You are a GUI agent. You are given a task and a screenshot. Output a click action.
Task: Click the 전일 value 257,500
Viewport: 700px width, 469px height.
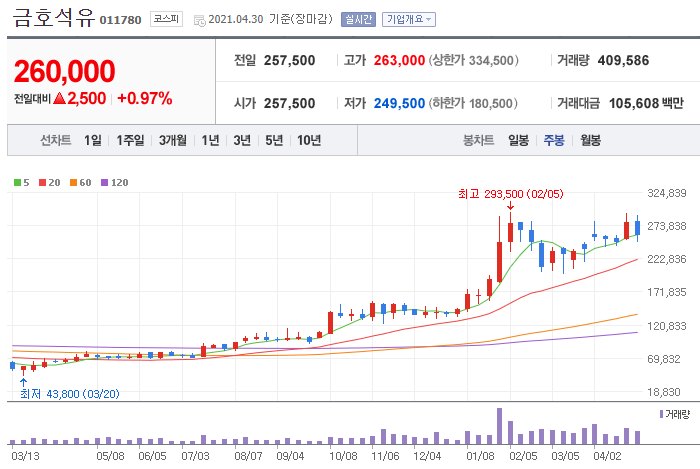click(289, 60)
